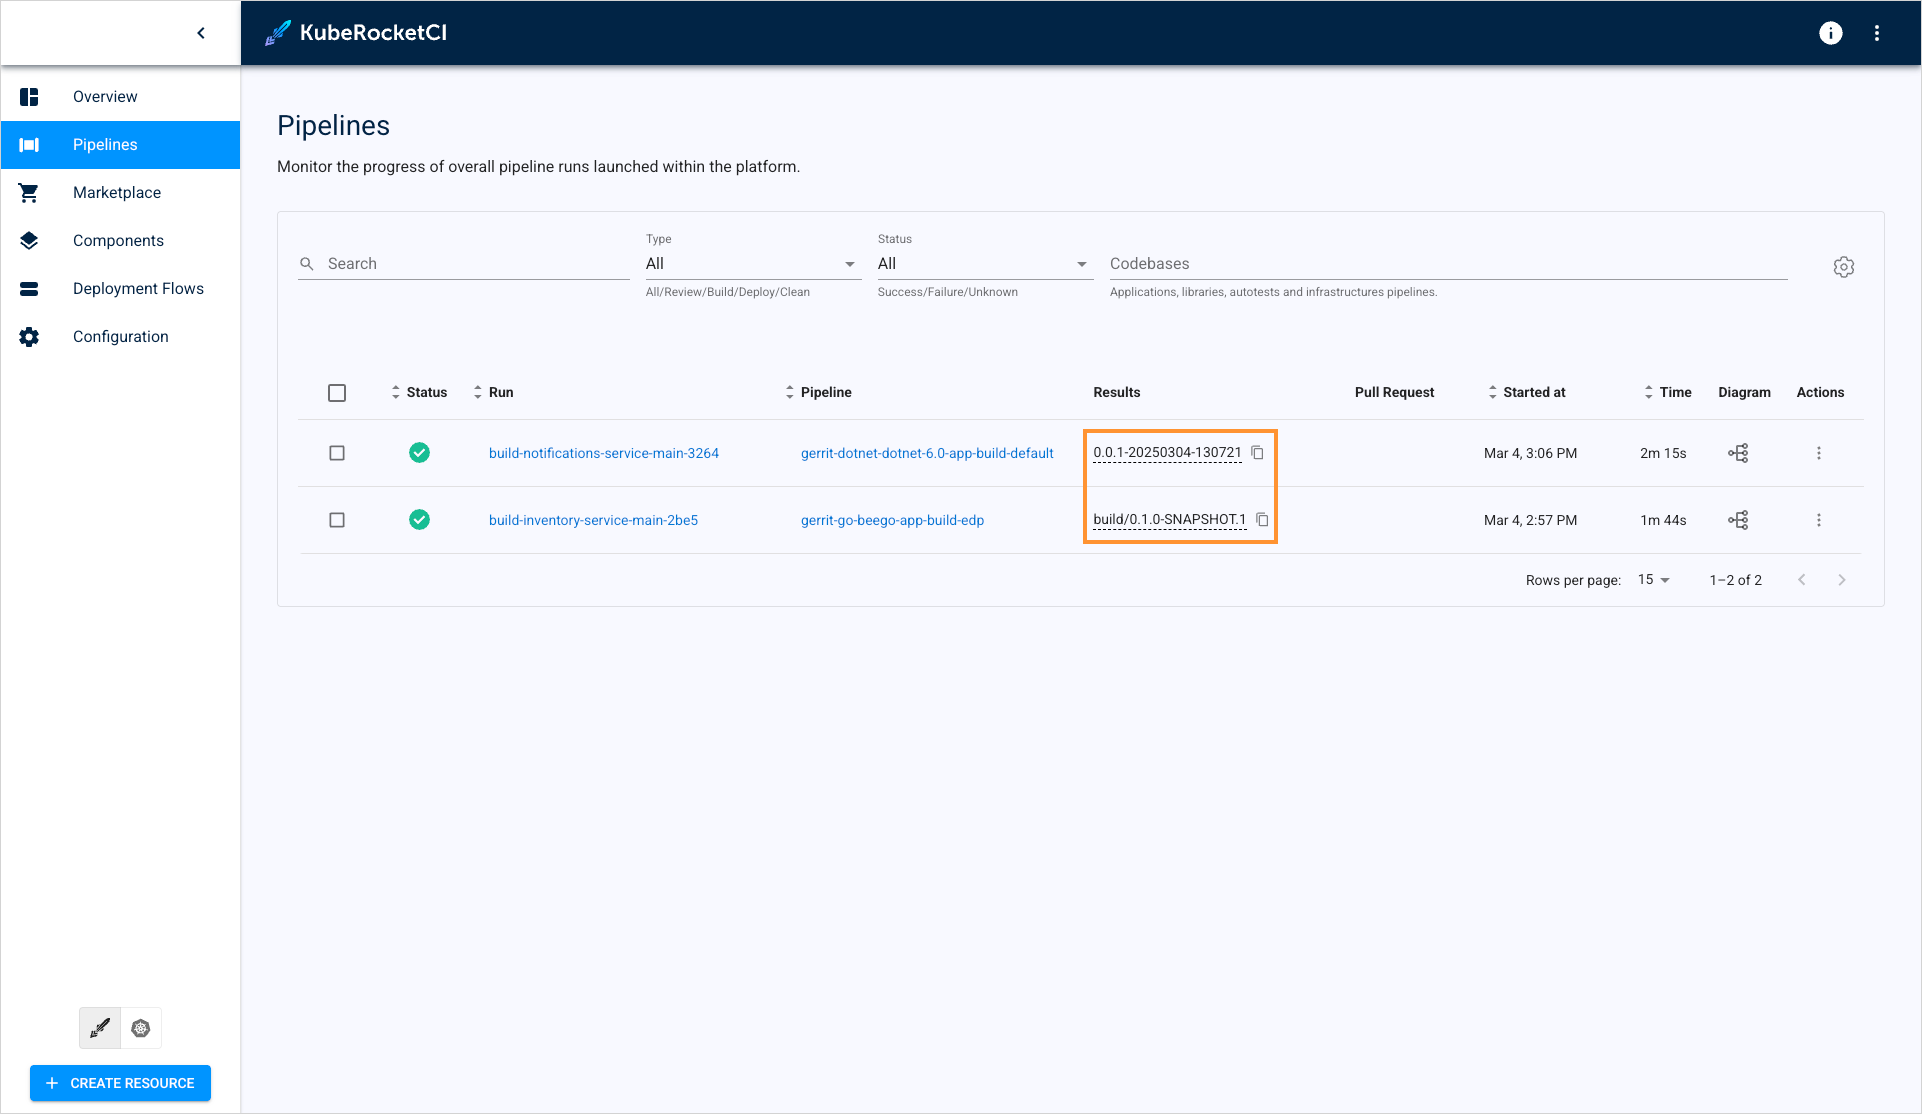Open the Configuration menu in the sidebar
Viewport: 1922px width, 1114px height.
[x=121, y=336]
